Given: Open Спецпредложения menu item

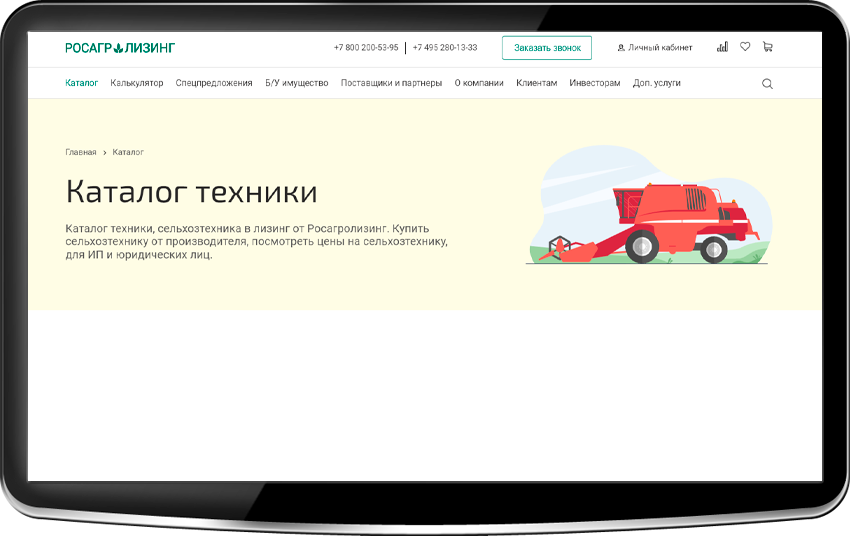Looking at the screenshot, I should point(214,83).
